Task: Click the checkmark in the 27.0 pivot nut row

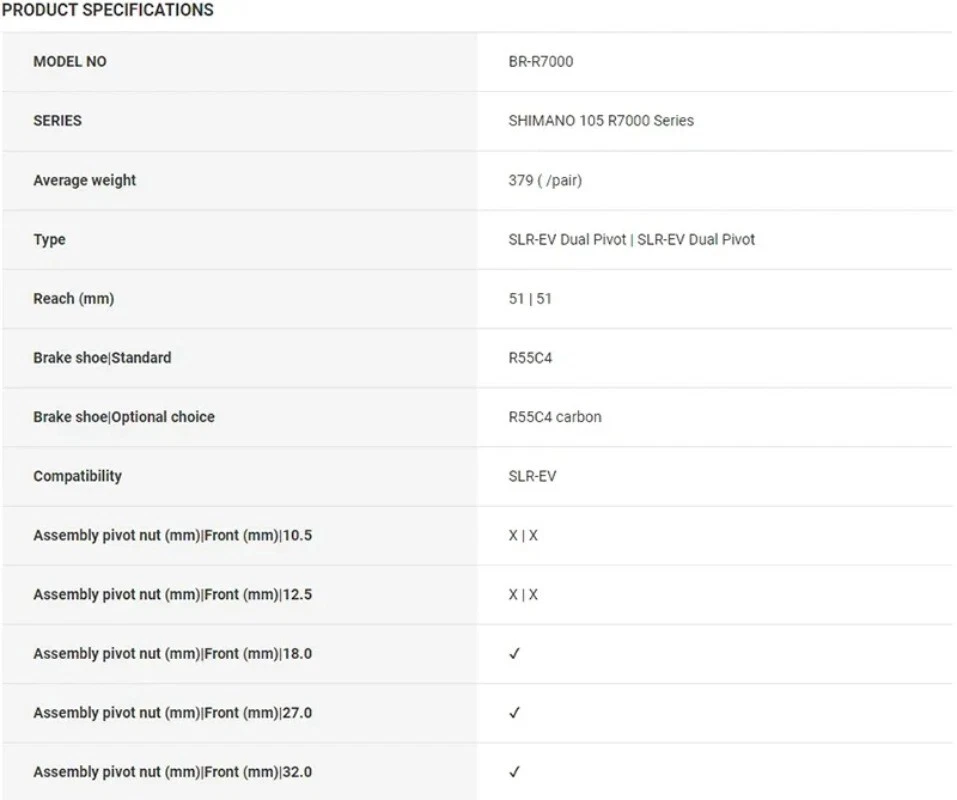Action: point(515,713)
